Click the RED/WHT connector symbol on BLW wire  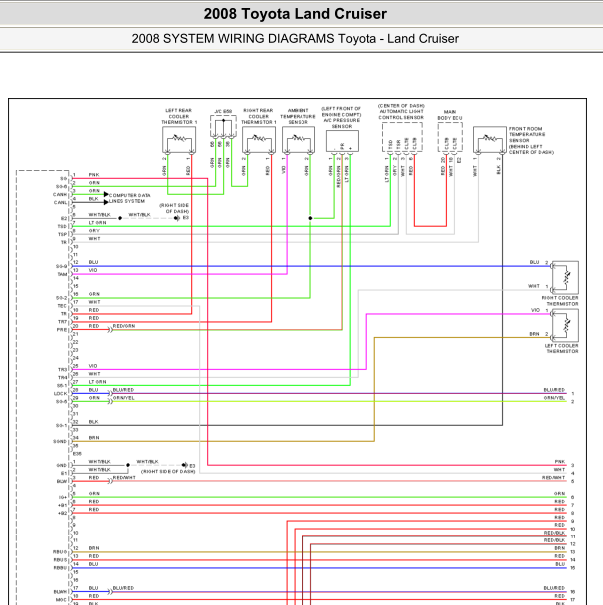(110, 481)
